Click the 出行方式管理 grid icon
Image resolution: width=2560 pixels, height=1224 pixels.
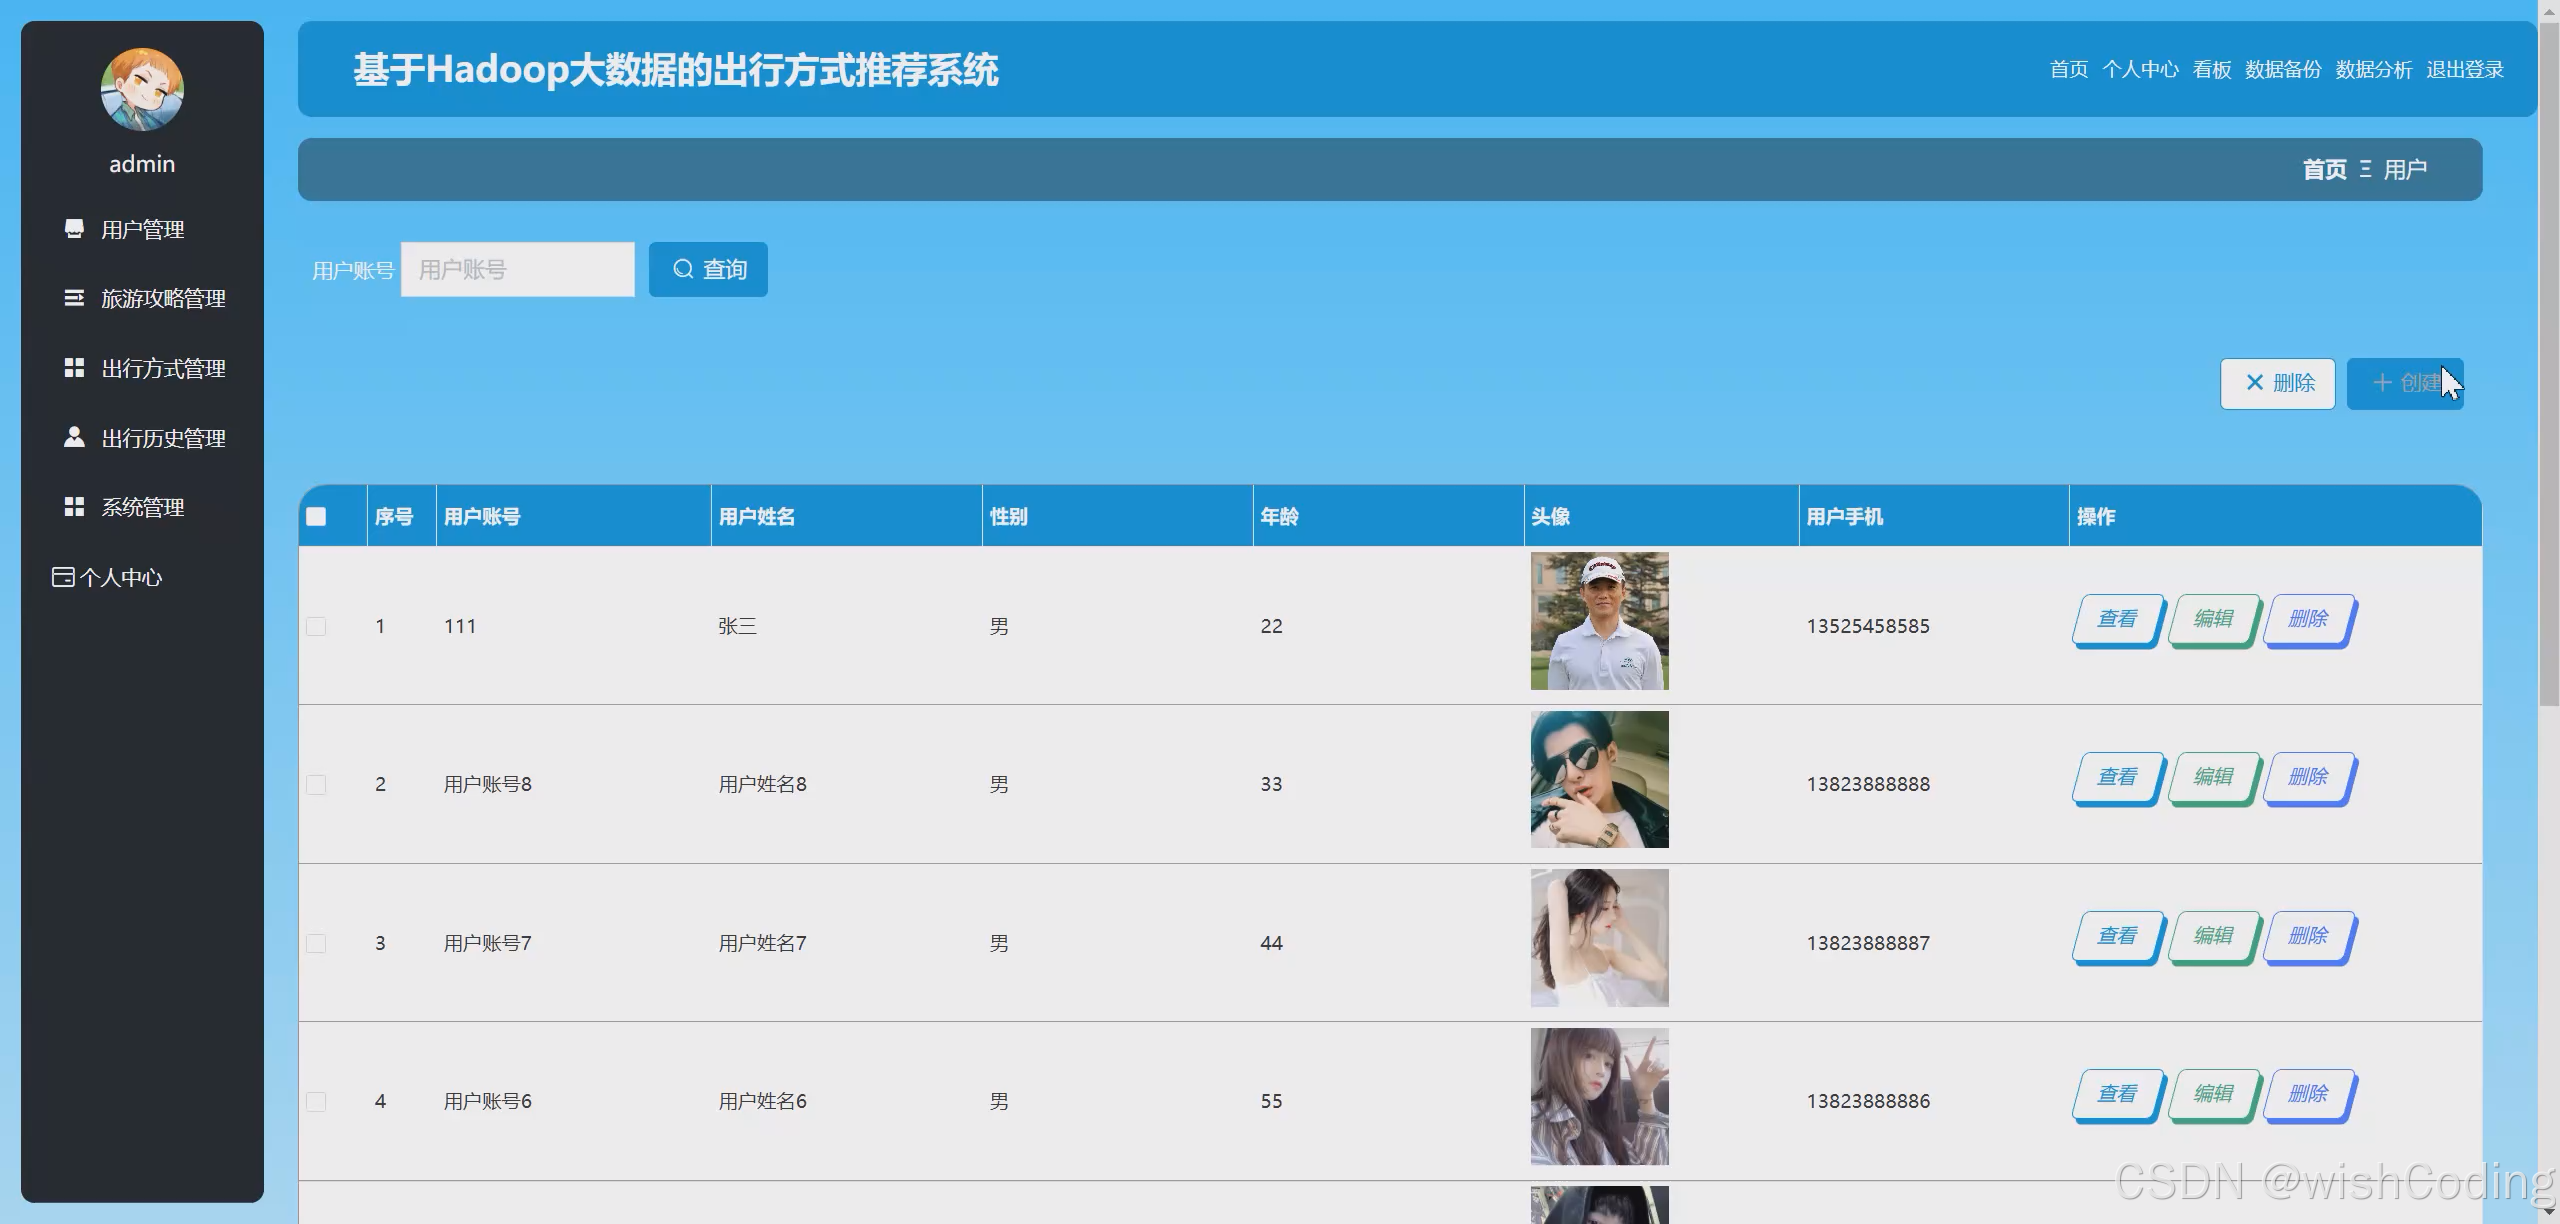[x=74, y=368]
